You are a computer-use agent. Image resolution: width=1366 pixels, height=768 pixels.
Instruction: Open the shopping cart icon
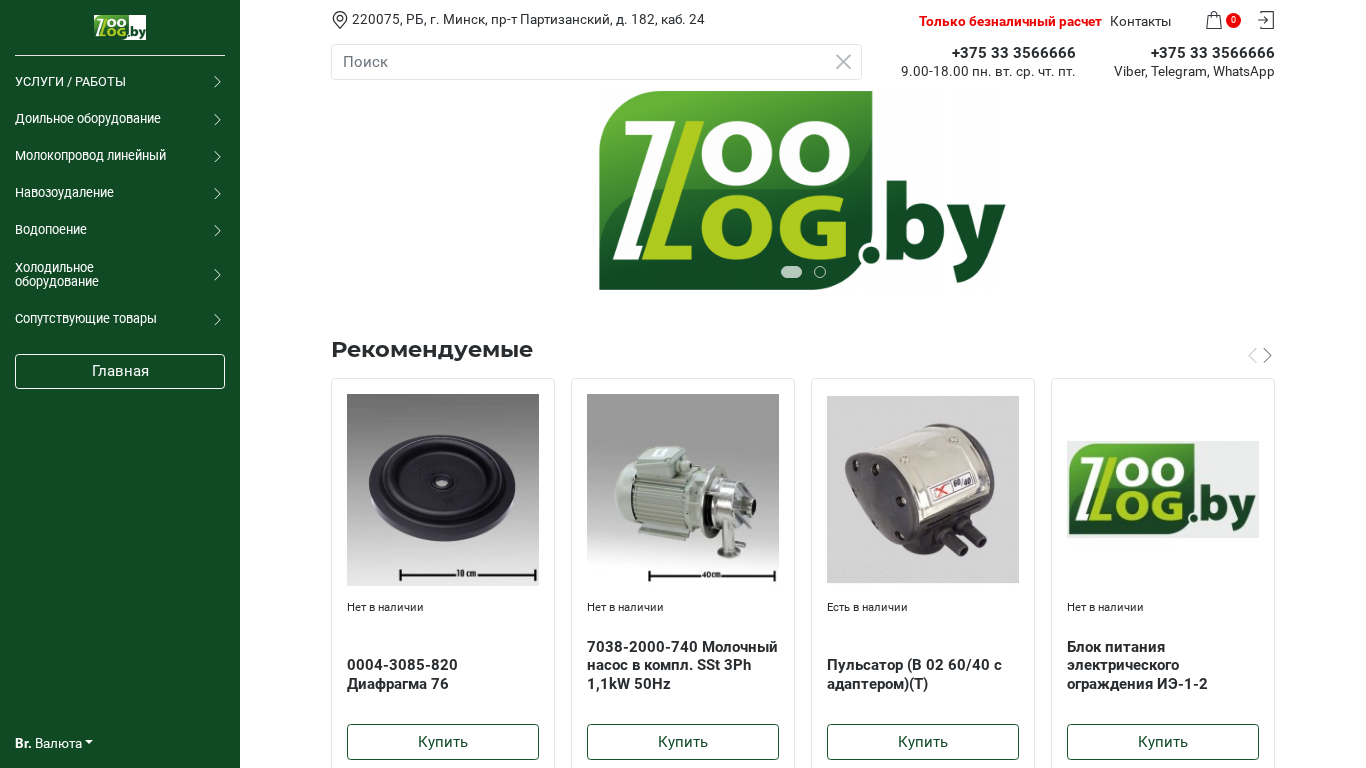pyautogui.click(x=1214, y=20)
